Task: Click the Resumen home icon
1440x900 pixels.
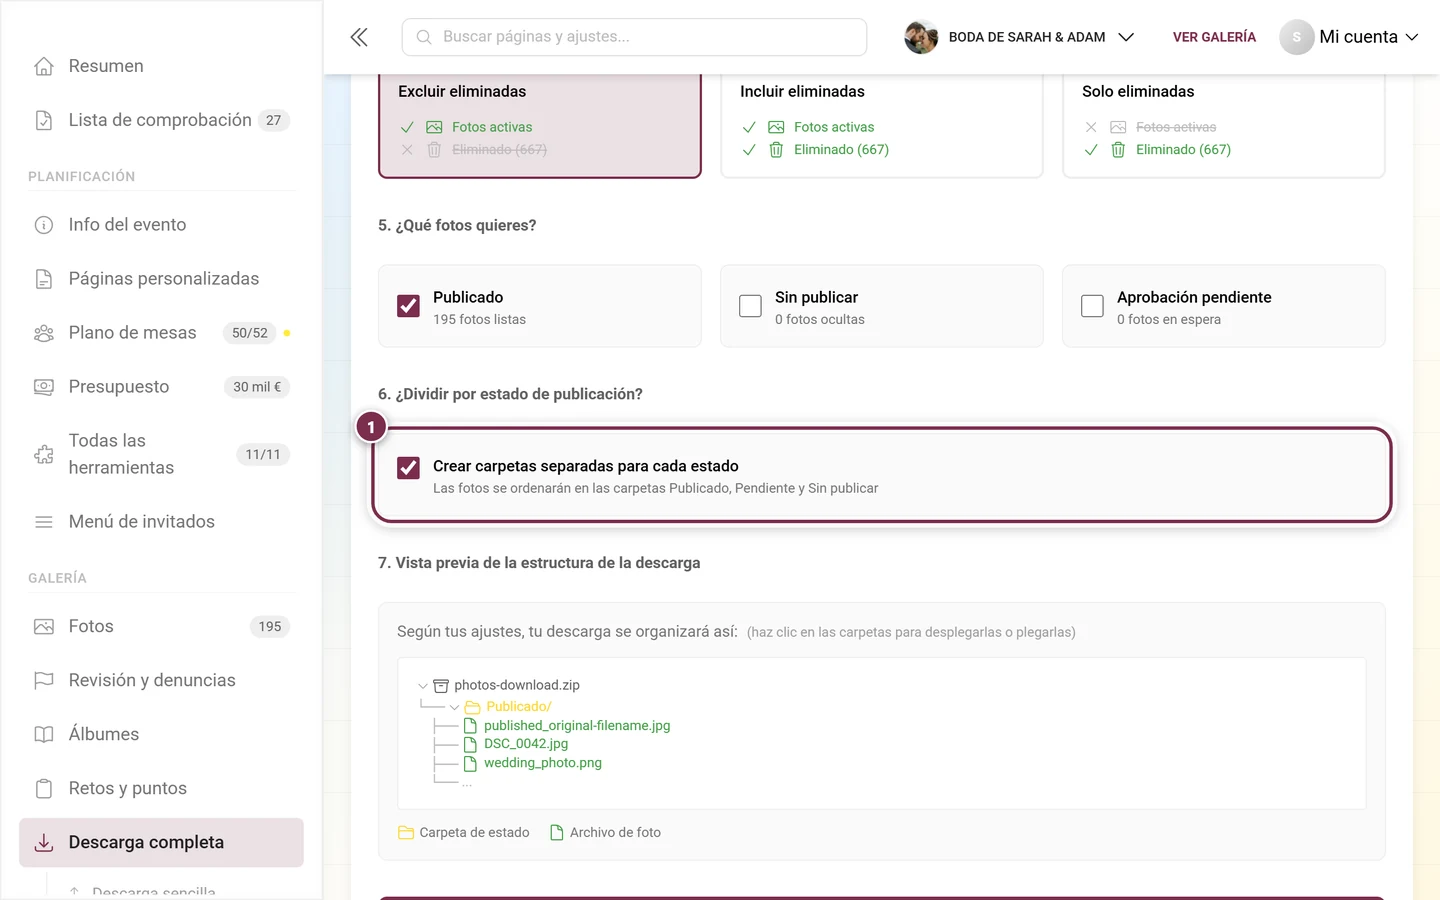Action: pos(44,66)
